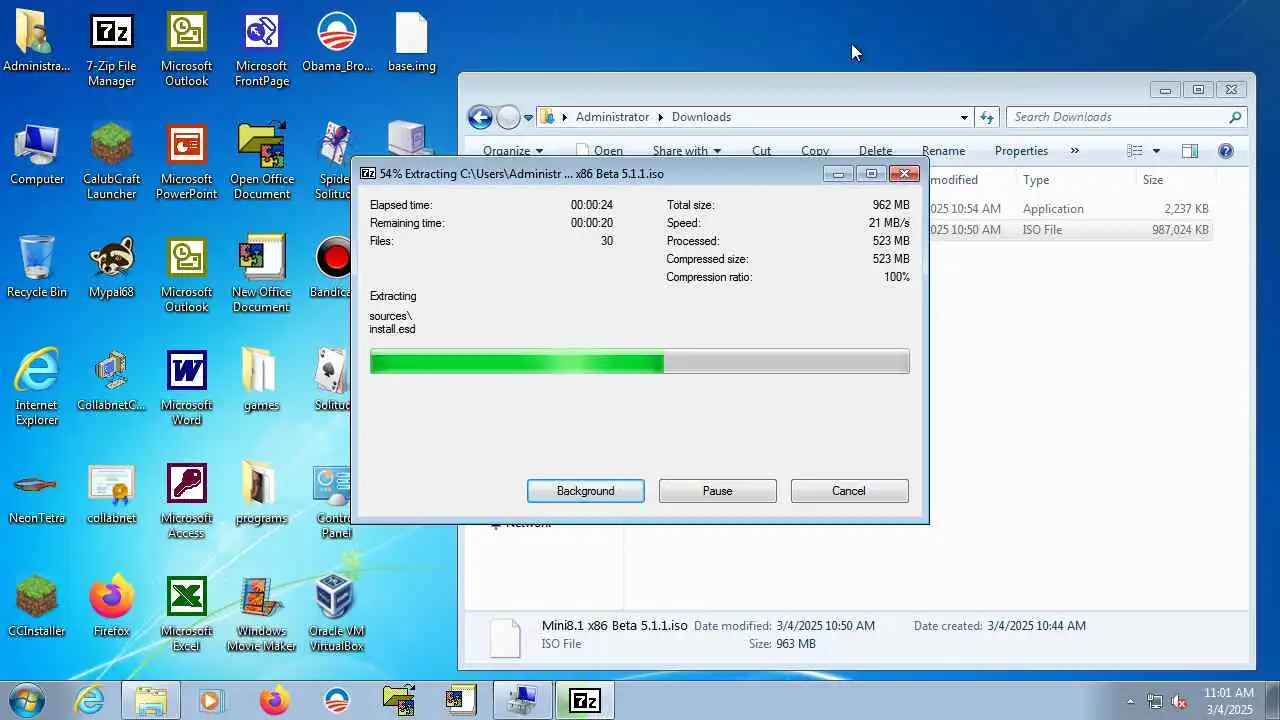Open New Office Document desktop icon
This screenshot has width=1280, height=720.
[261, 274]
